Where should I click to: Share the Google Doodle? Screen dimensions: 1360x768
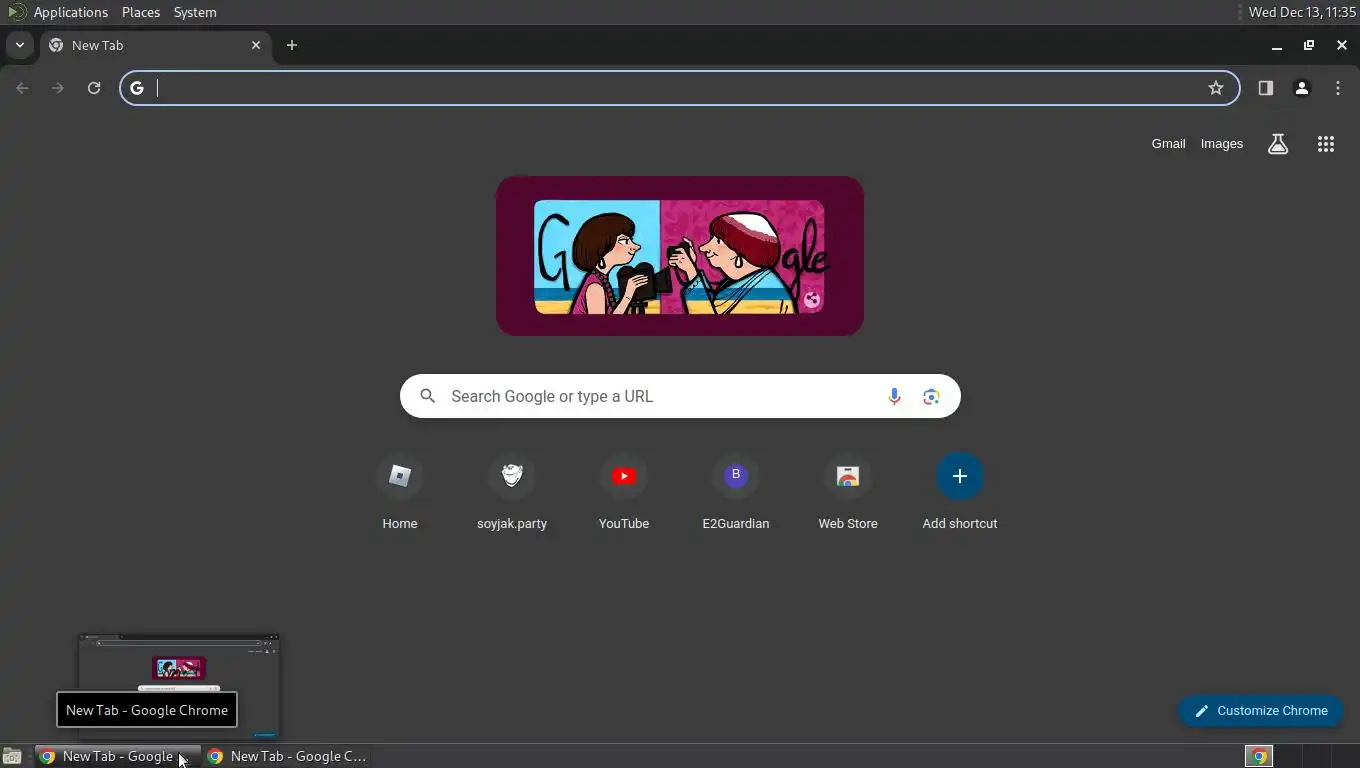coord(812,299)
